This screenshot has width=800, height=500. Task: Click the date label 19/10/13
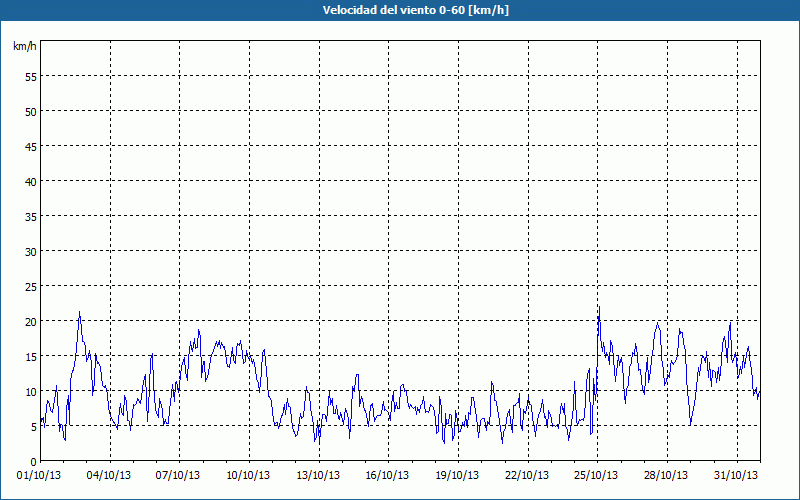(x=457, y=476)
